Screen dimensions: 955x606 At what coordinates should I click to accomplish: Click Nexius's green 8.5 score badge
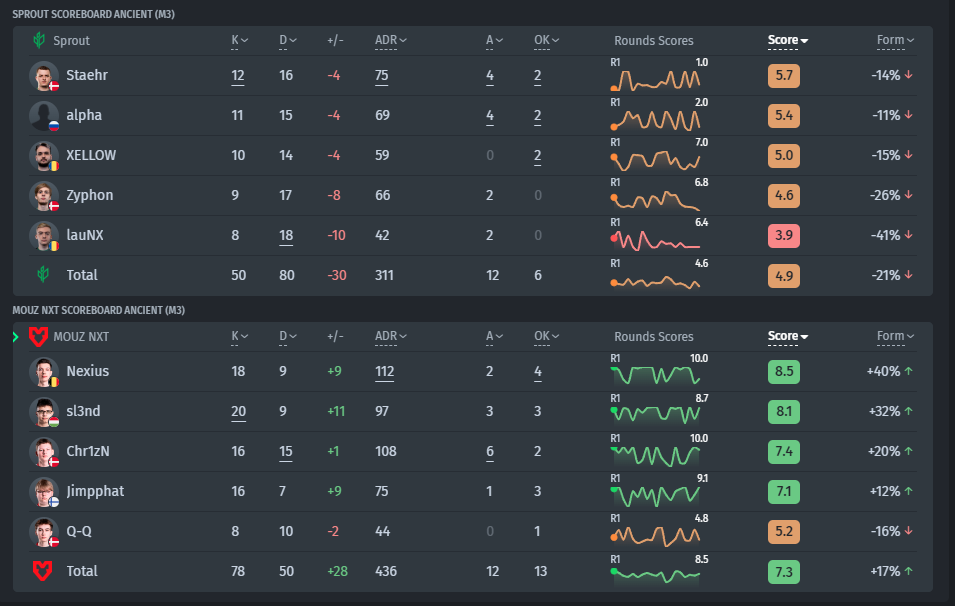click(784, 372)
